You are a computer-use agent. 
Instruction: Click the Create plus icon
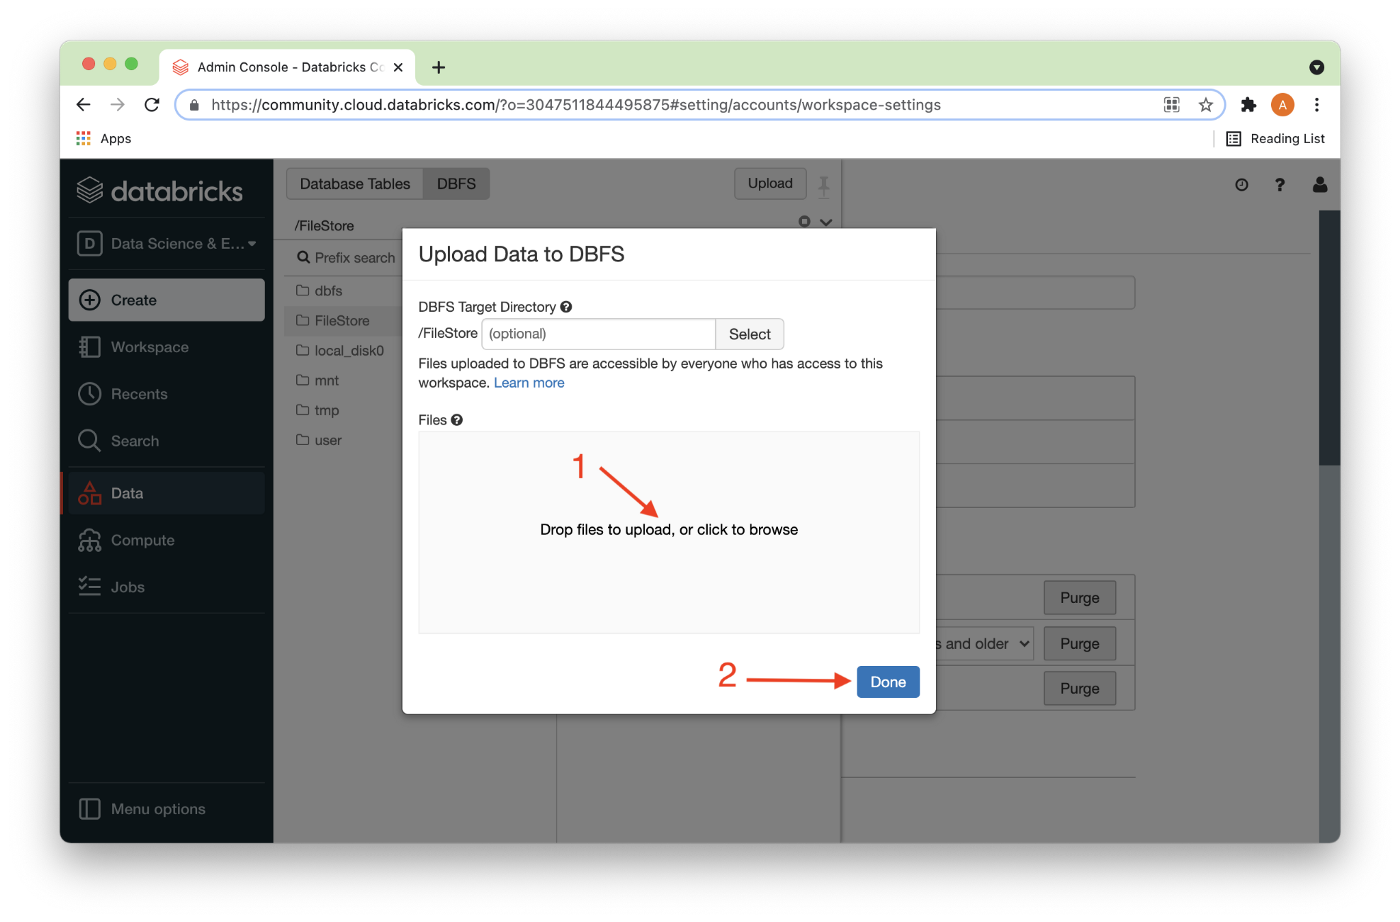(89, 299)
